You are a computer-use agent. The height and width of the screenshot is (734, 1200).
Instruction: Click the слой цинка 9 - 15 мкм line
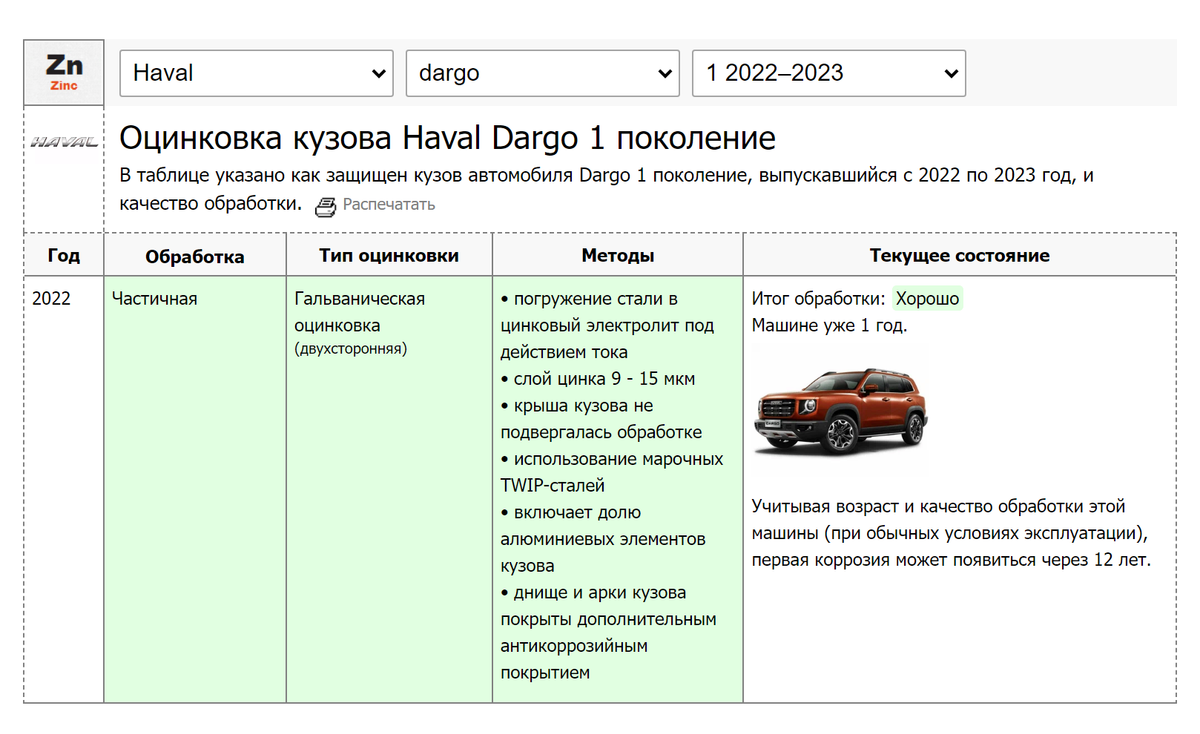click(x=598, y=379)
